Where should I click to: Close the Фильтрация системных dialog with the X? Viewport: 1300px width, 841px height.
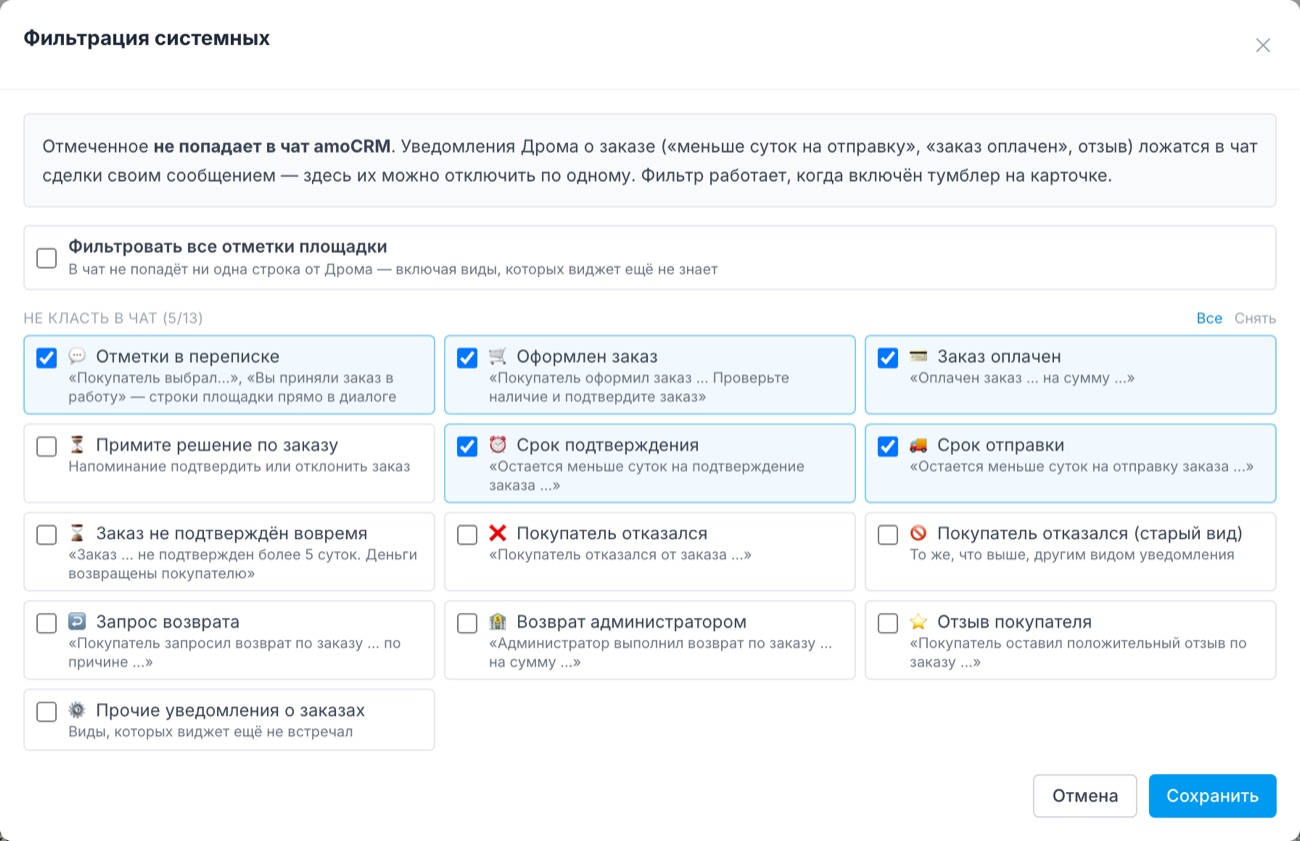[x=1263, y=45]
